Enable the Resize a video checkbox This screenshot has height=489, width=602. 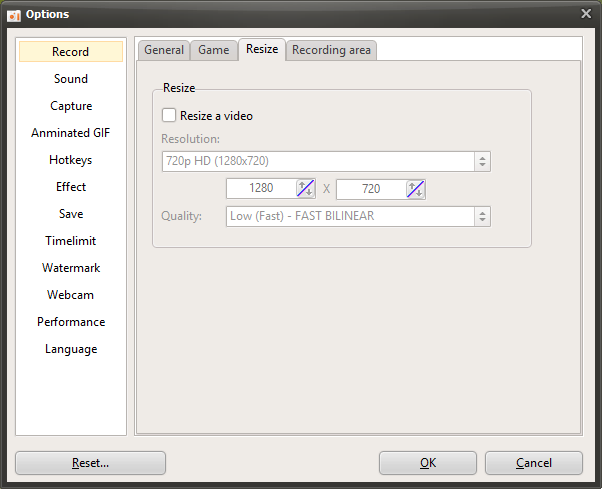[x=169, y=116]
